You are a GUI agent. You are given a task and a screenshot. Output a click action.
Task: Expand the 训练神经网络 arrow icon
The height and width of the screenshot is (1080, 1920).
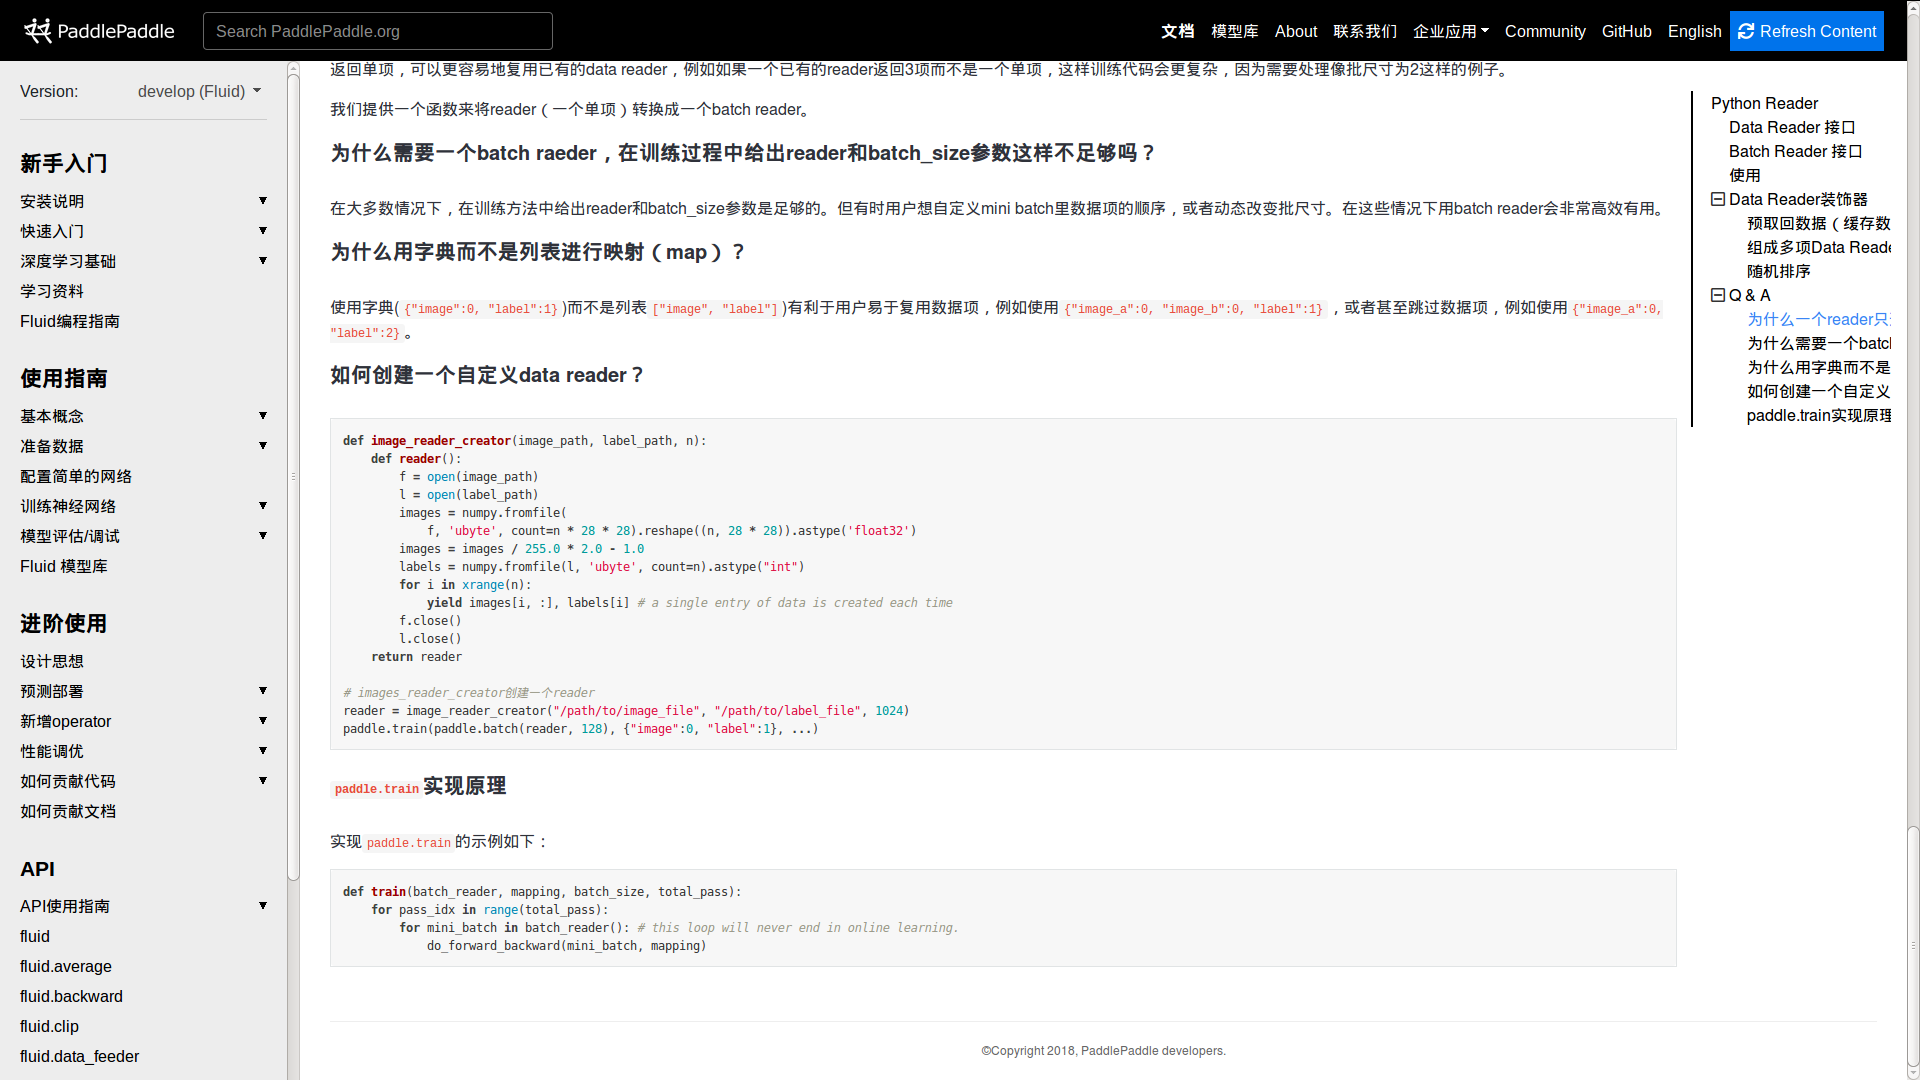pyautogui.click(x=263, y=506)
